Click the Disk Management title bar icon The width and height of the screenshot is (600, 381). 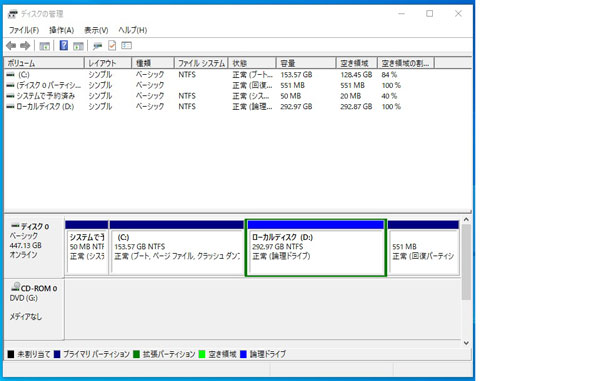pyautogui.click(x=13, y=14)
